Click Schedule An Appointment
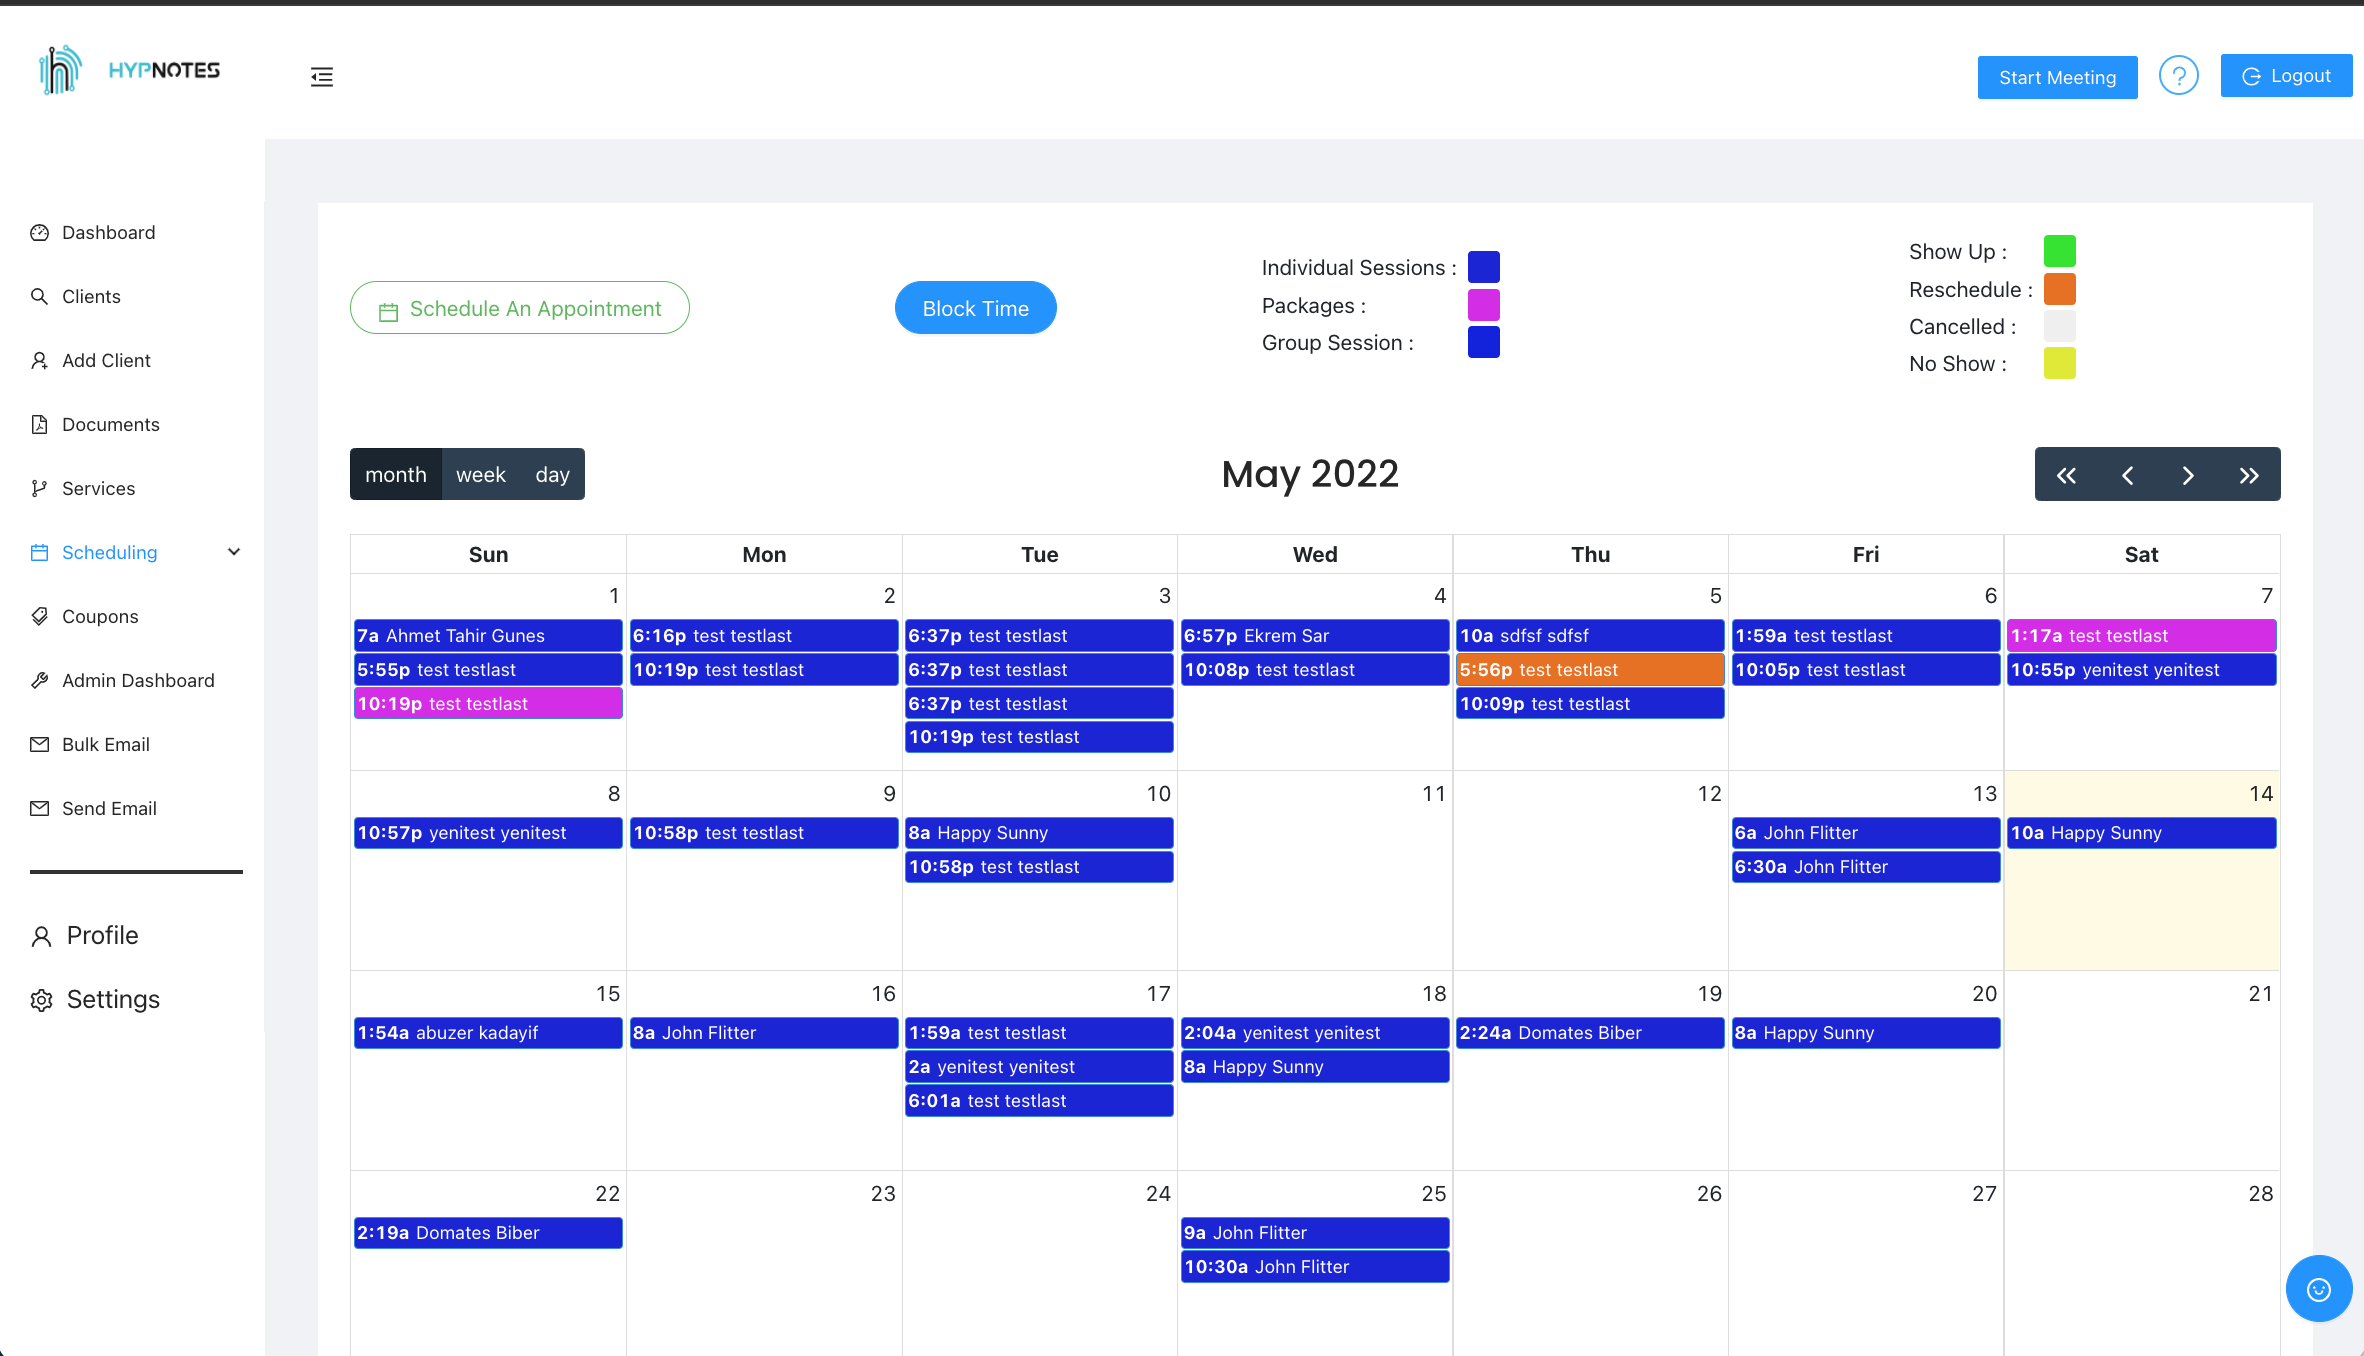Viewport: 2364px width, 1356px height. (x=519, y=308)
